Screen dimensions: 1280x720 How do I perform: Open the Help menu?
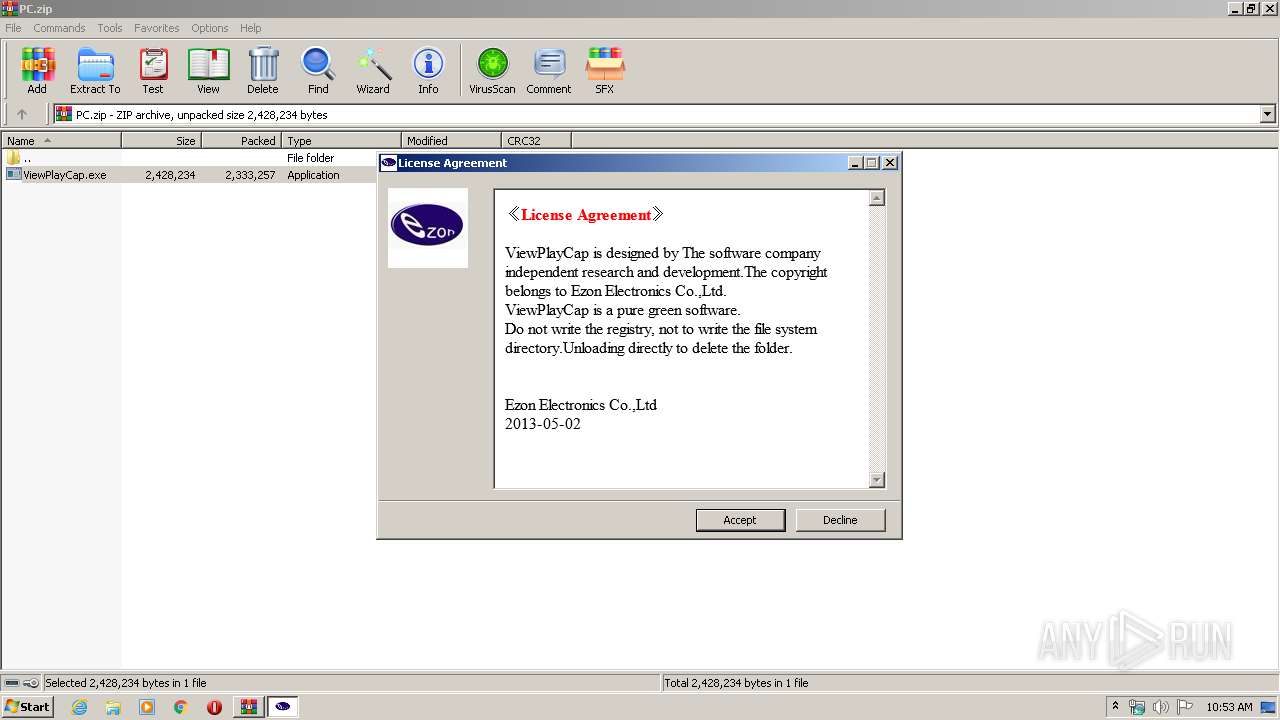click(251, 28)
